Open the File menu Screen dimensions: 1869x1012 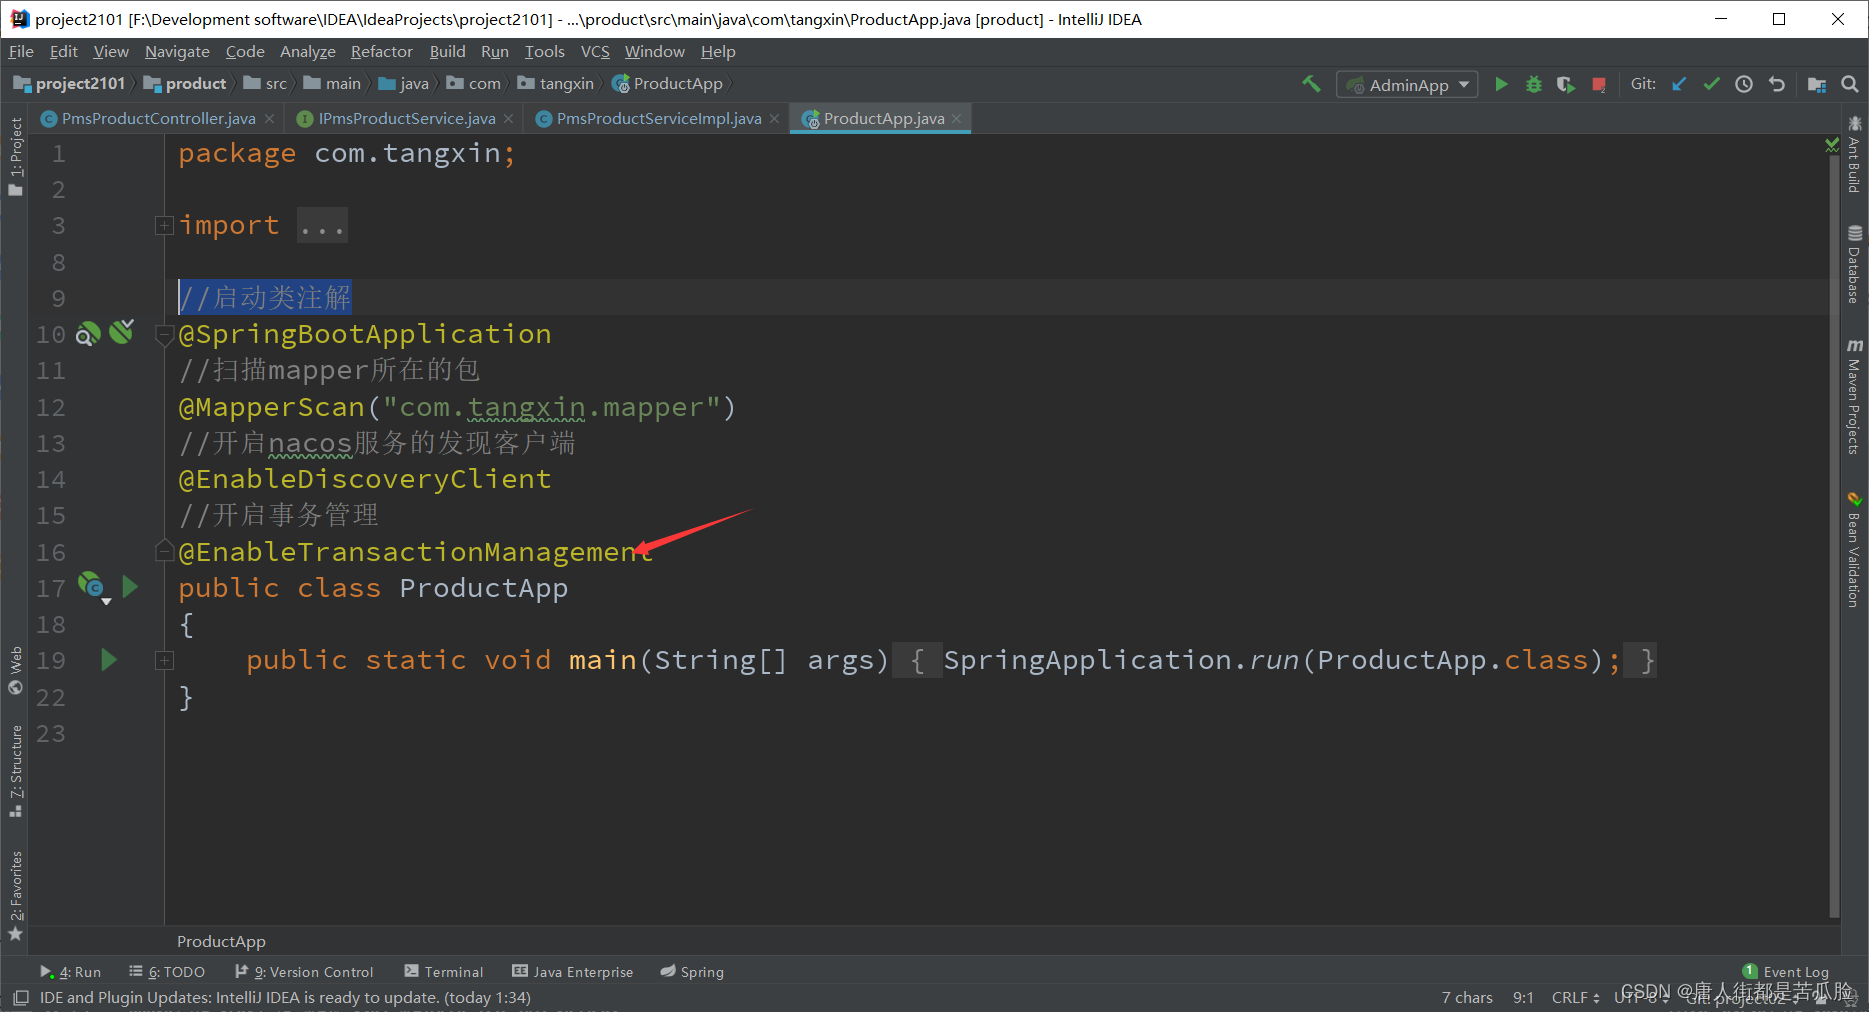tap(21, 52)
